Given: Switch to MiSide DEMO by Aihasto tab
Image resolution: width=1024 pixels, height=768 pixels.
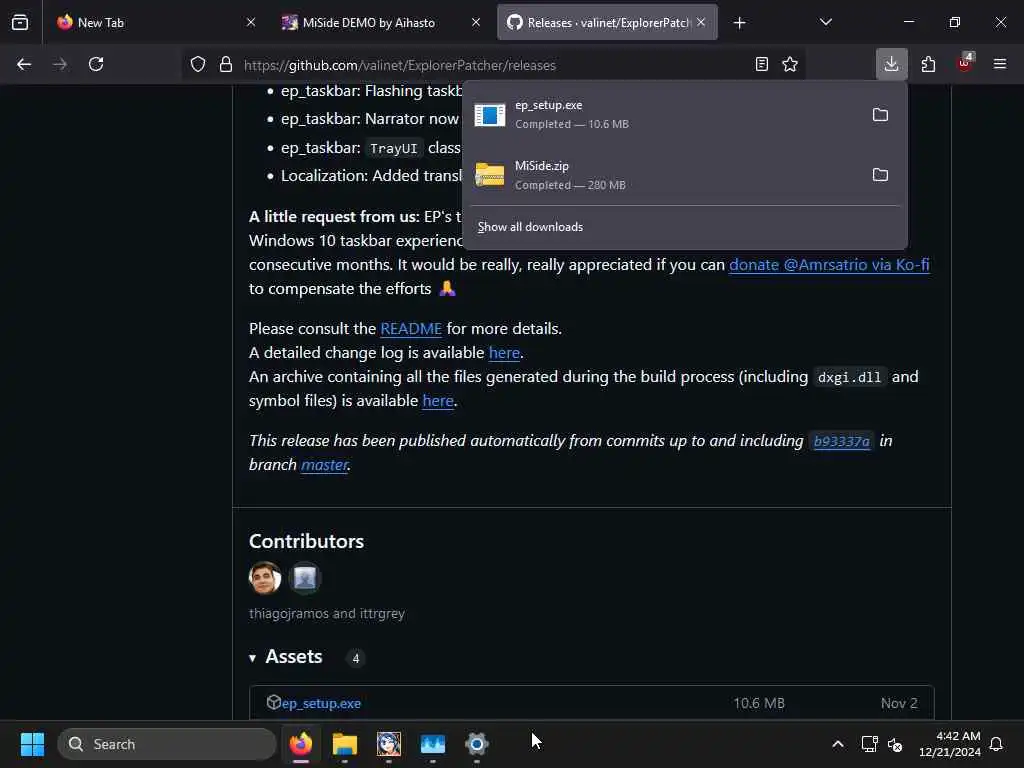Looking at the screenshot, I should click(x=381, y=22).
